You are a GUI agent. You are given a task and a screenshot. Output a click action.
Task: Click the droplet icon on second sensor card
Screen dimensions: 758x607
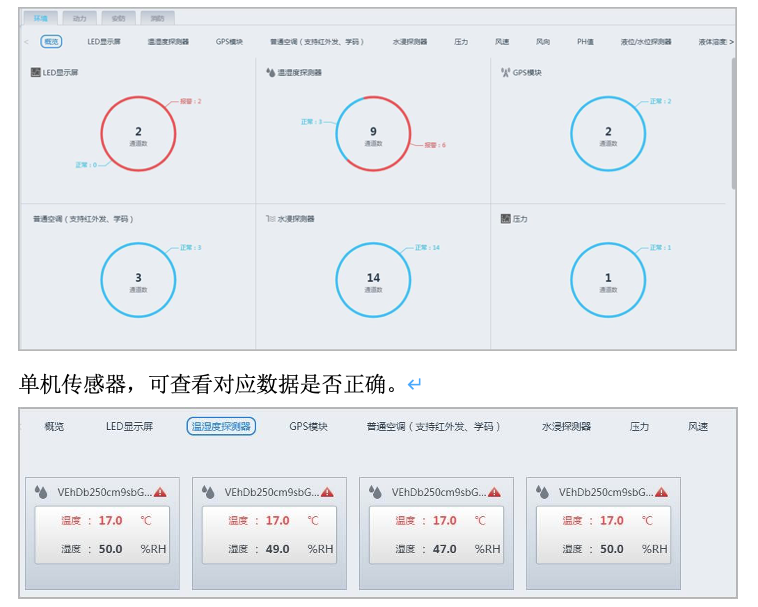pyautogui.click(x=209, y=492)
